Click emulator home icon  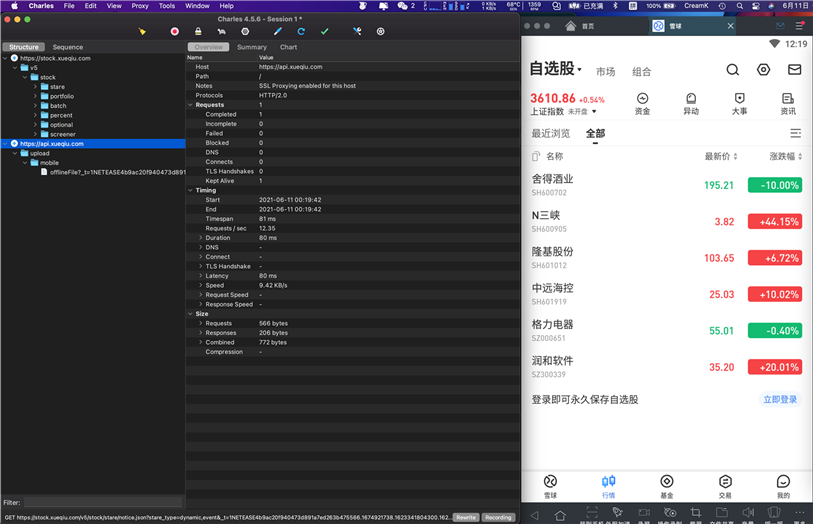(x=560, y=515)
